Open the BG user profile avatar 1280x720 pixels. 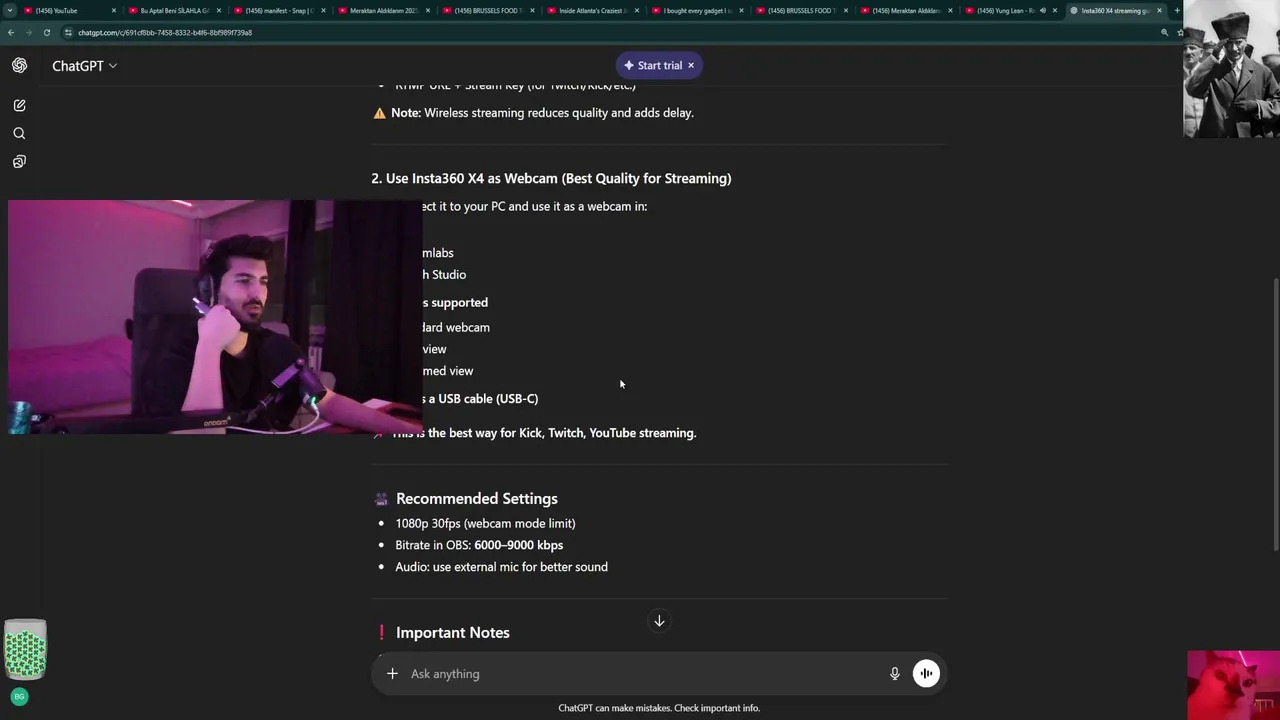(19, 697)
